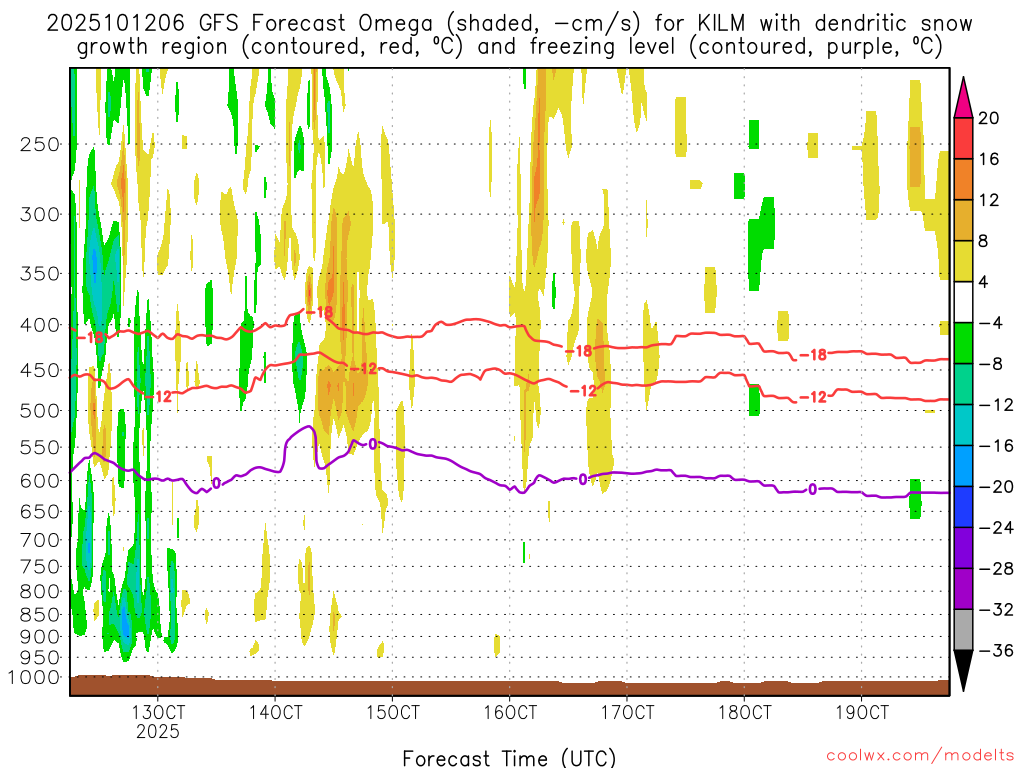Image resolution: width=1024 pixels, height=768 pixels.
Task: Click the red color swatch labeled 16-20
Action: pyautogui.click(x=963, y=138)
